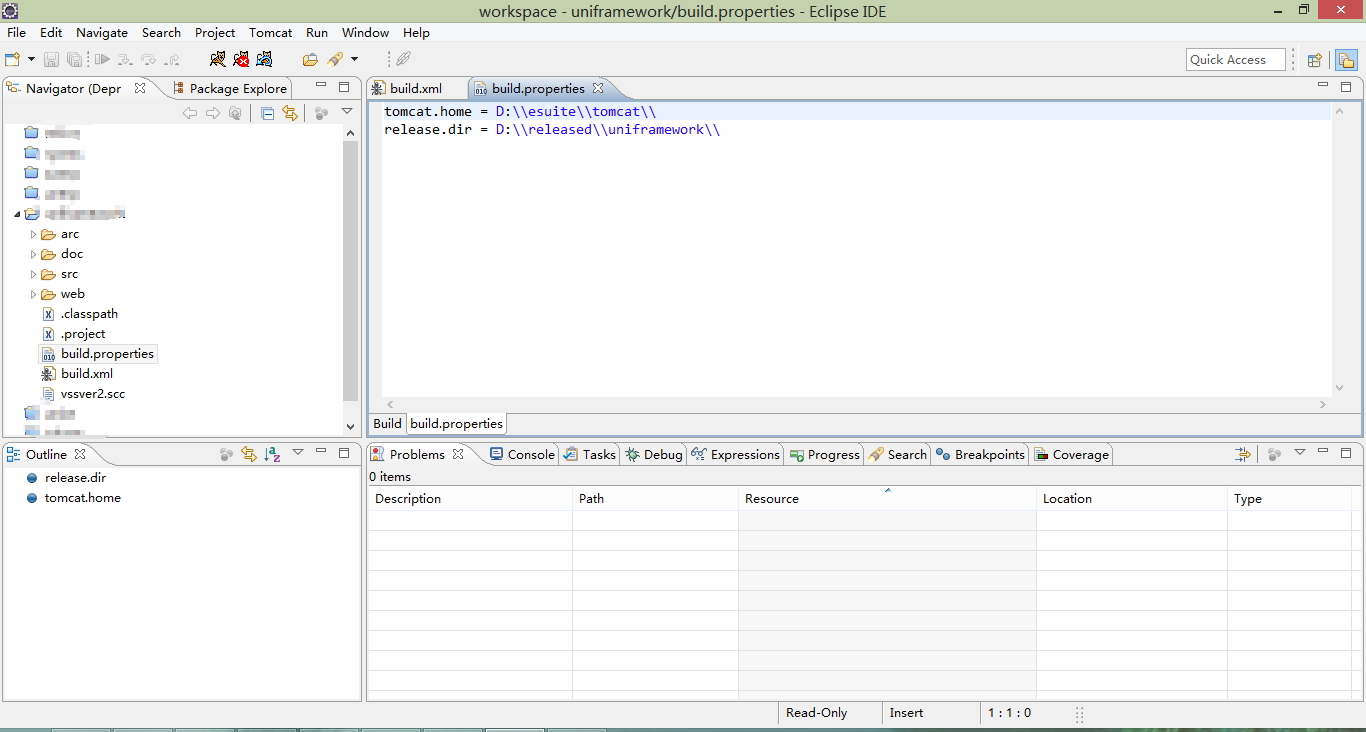Expand the web folder
The height and width of the screenshot is (732, 1366).
(x=33, y=294)
